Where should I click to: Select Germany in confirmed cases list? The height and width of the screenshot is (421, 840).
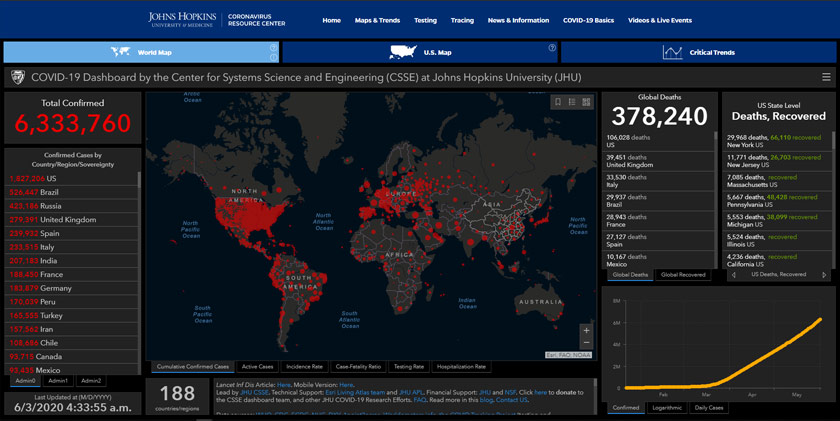point(71,288)
